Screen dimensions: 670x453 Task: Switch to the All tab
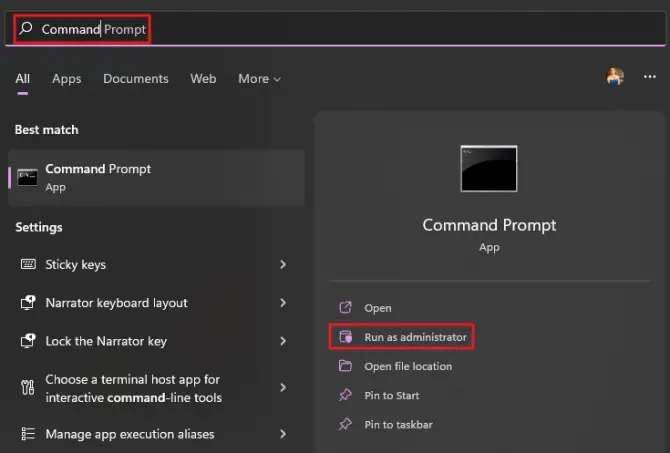pos(23,79)
